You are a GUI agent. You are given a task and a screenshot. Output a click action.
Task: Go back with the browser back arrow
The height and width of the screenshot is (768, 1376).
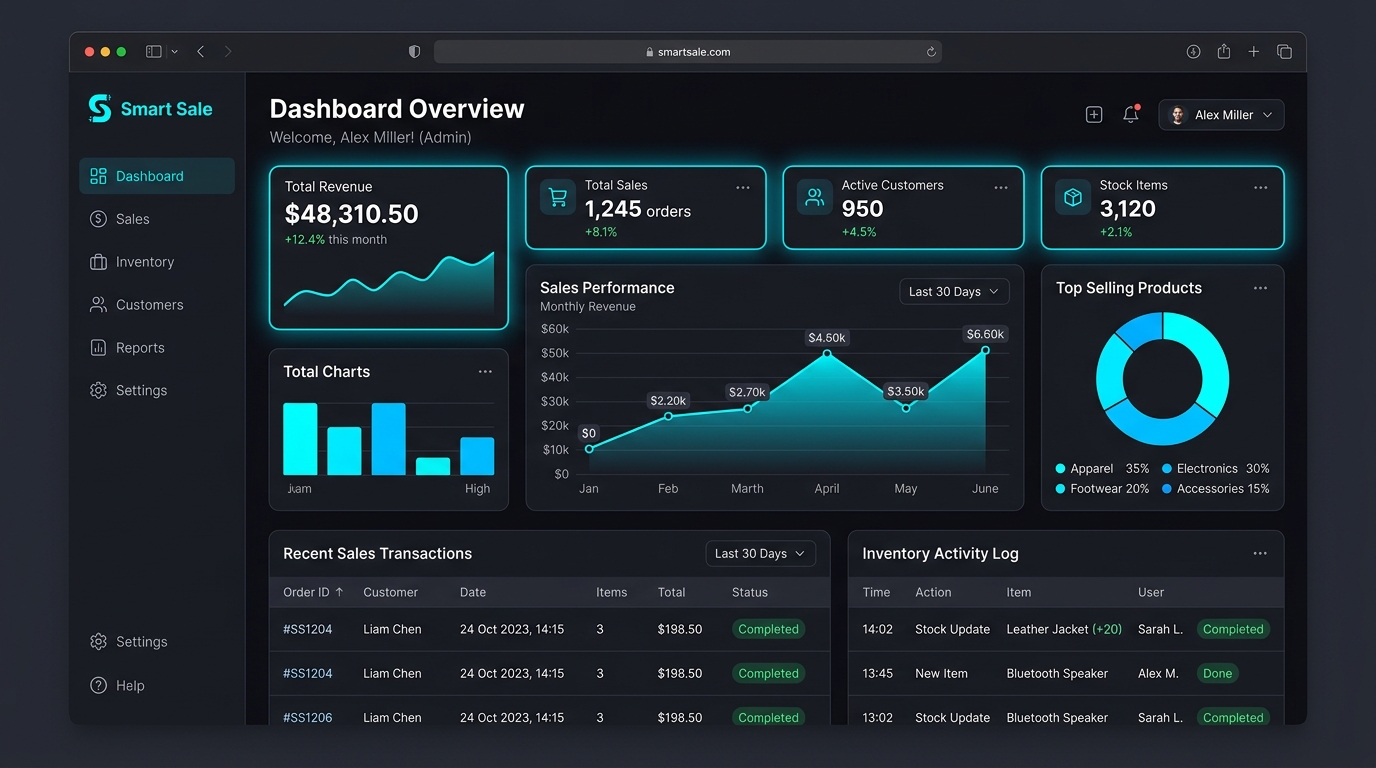tap(201, 52)
